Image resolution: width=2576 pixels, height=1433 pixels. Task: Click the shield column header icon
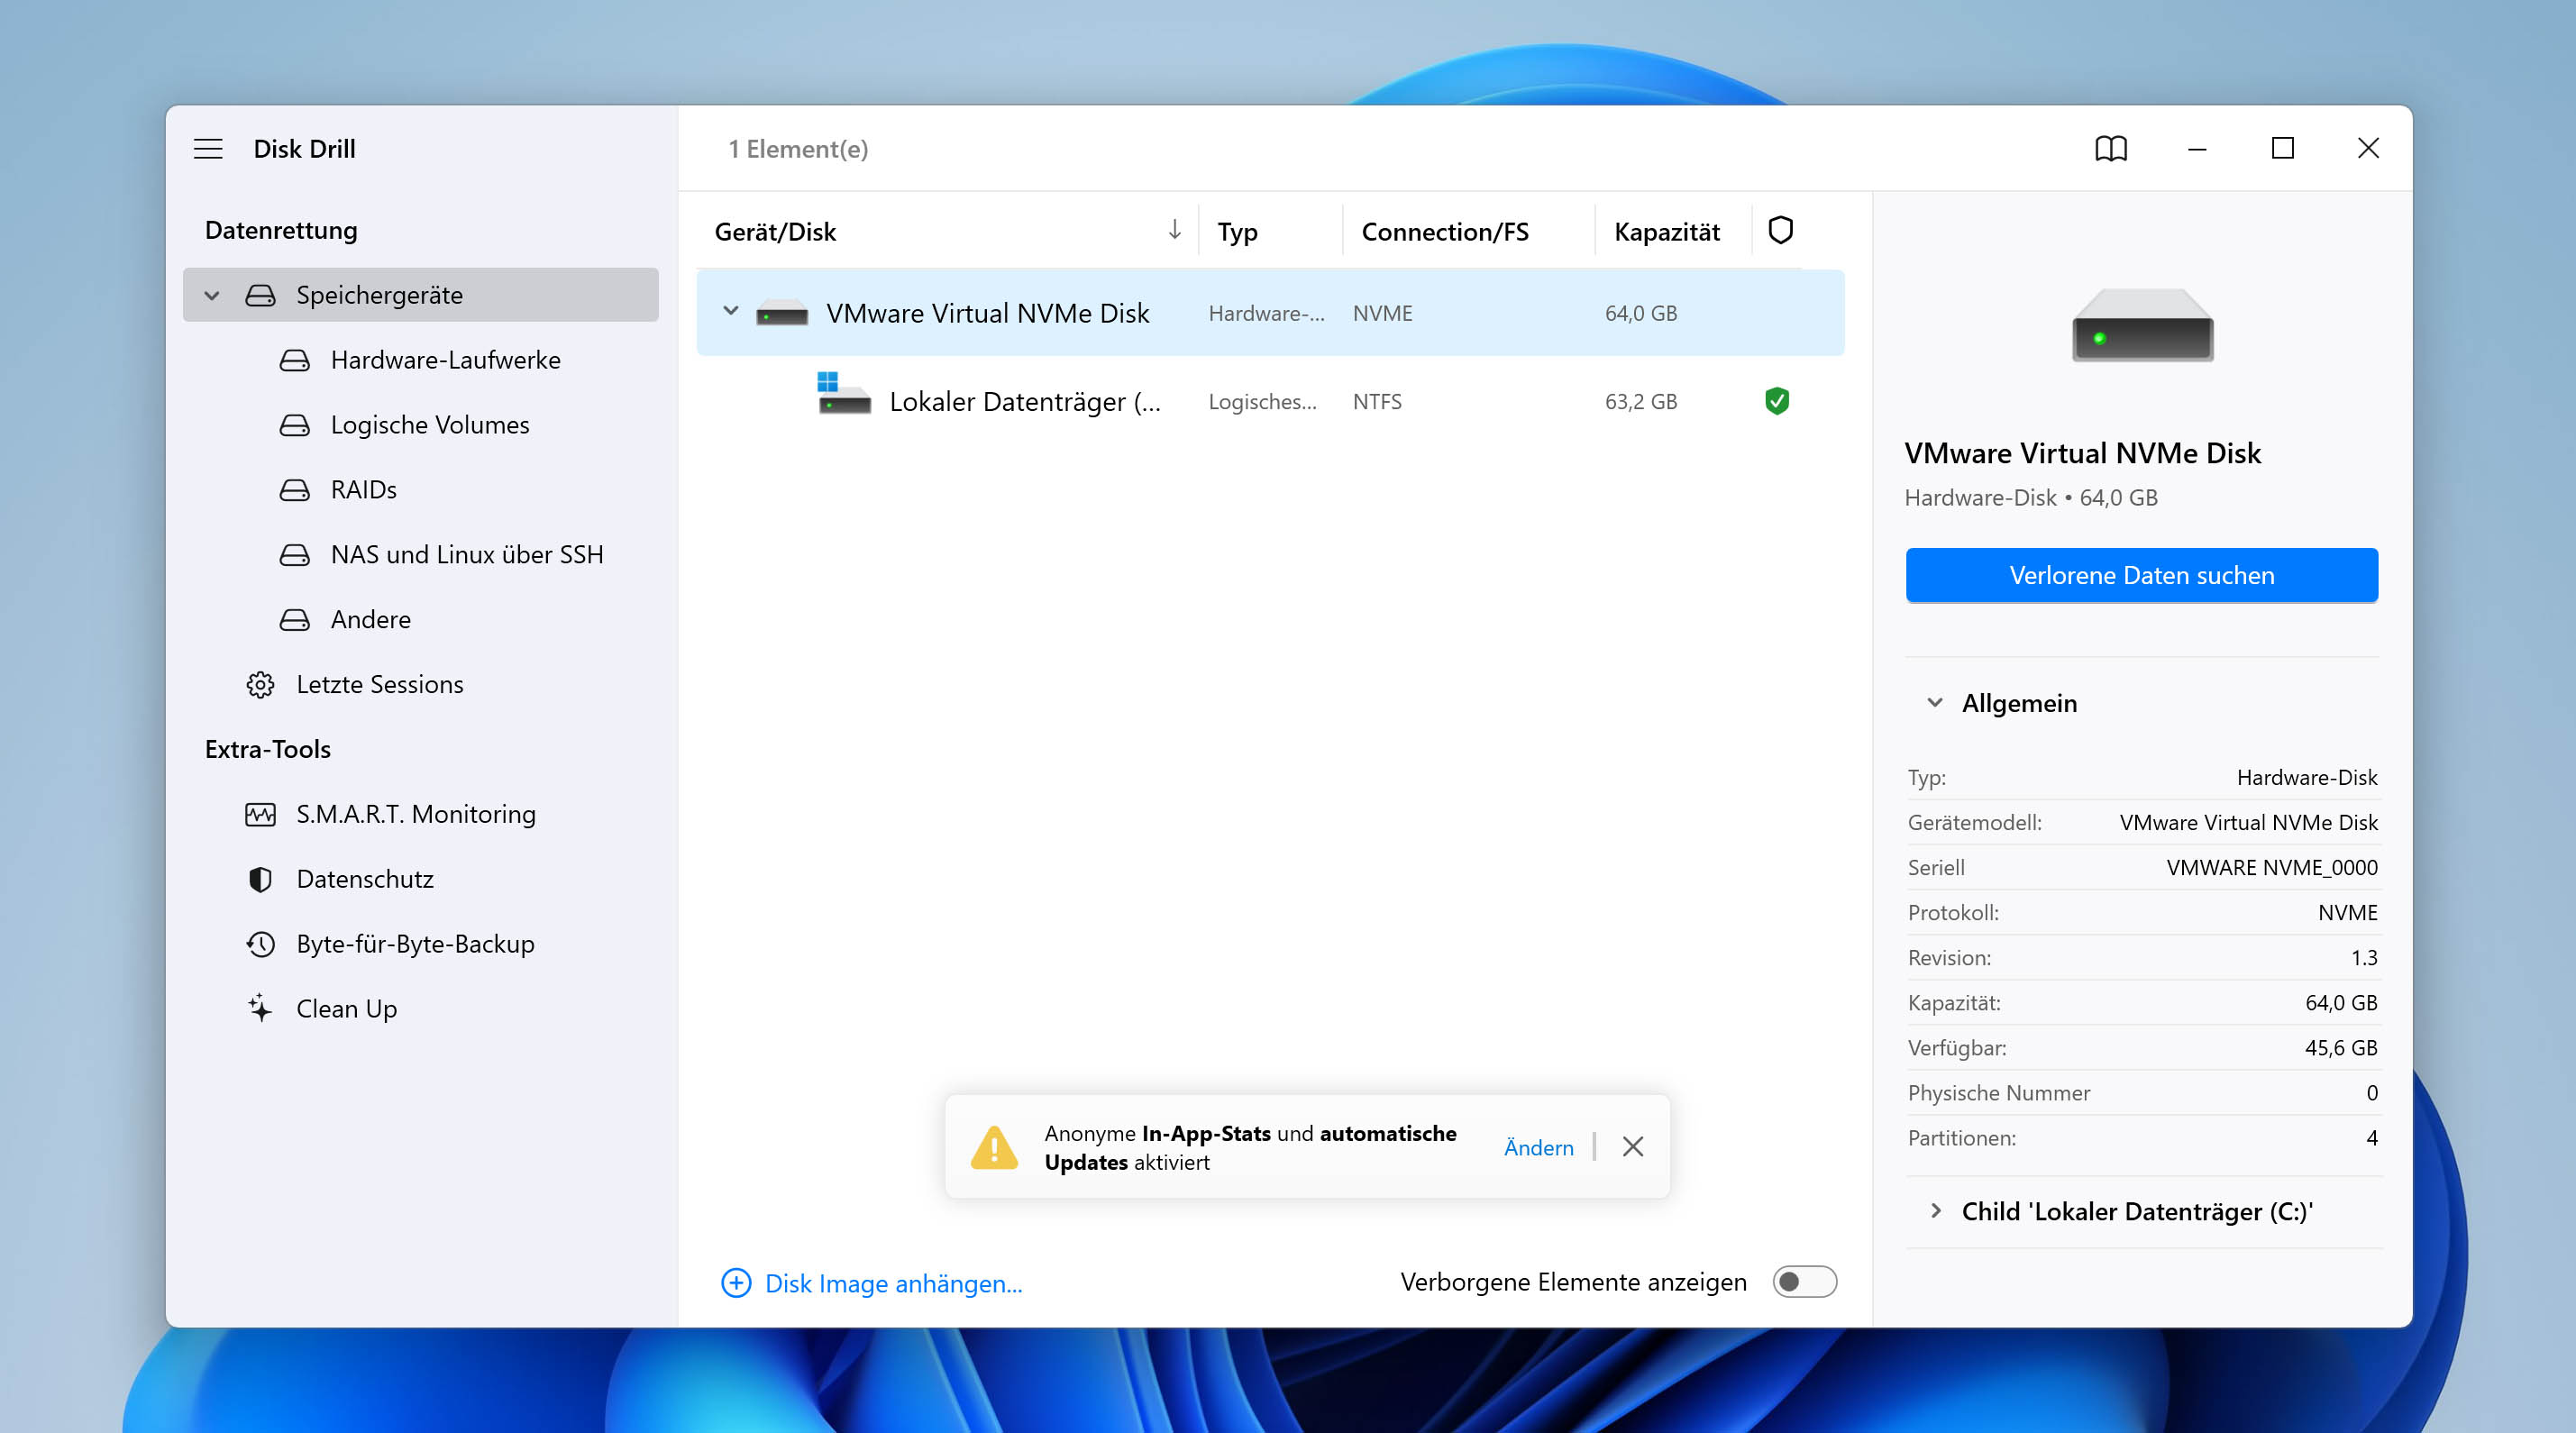(1780, 230)
